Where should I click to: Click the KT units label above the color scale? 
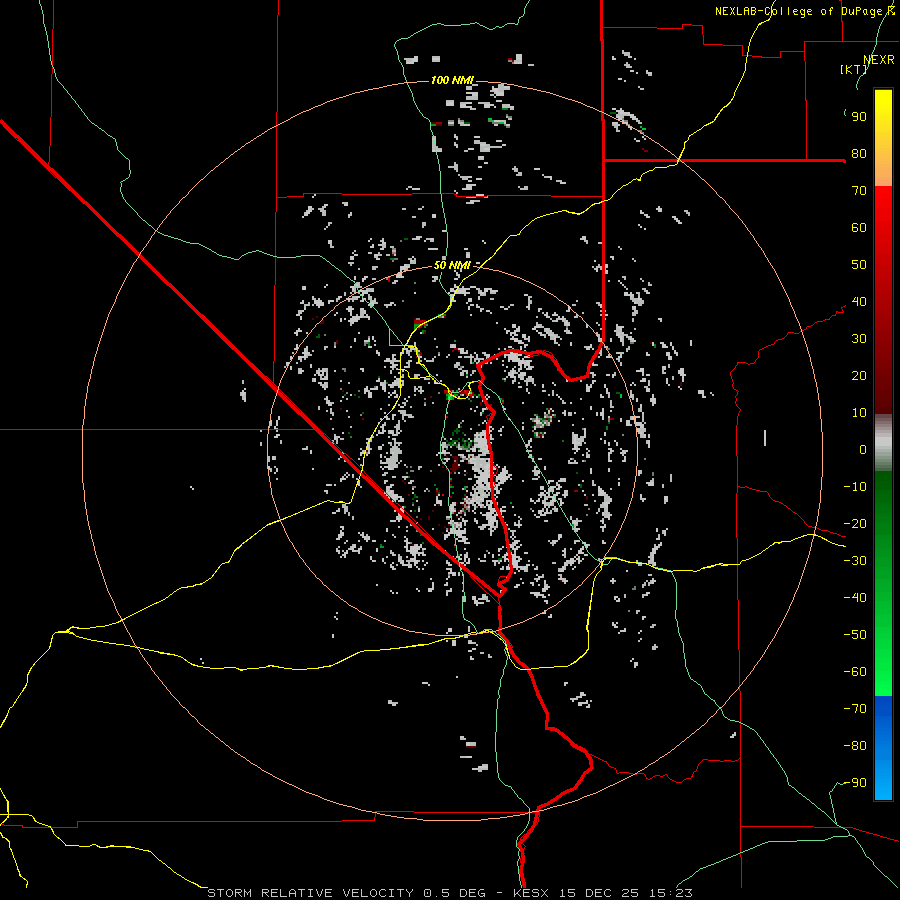click(854, 69)
